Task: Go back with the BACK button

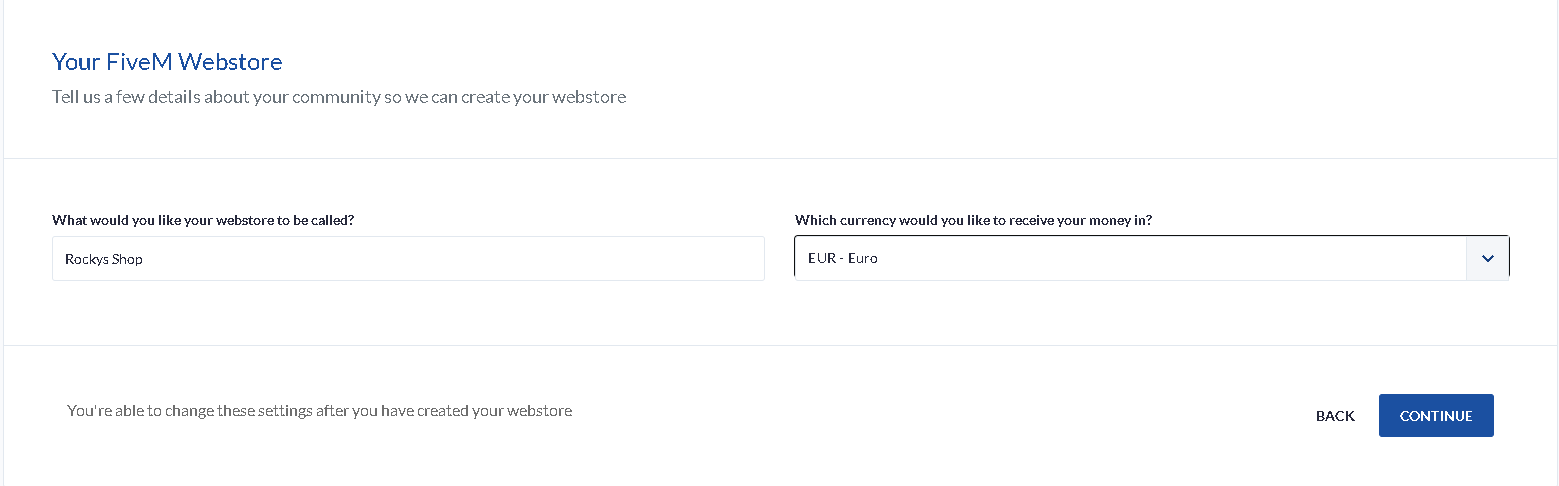Action: pyautogui.click(x=1335, y=416)
